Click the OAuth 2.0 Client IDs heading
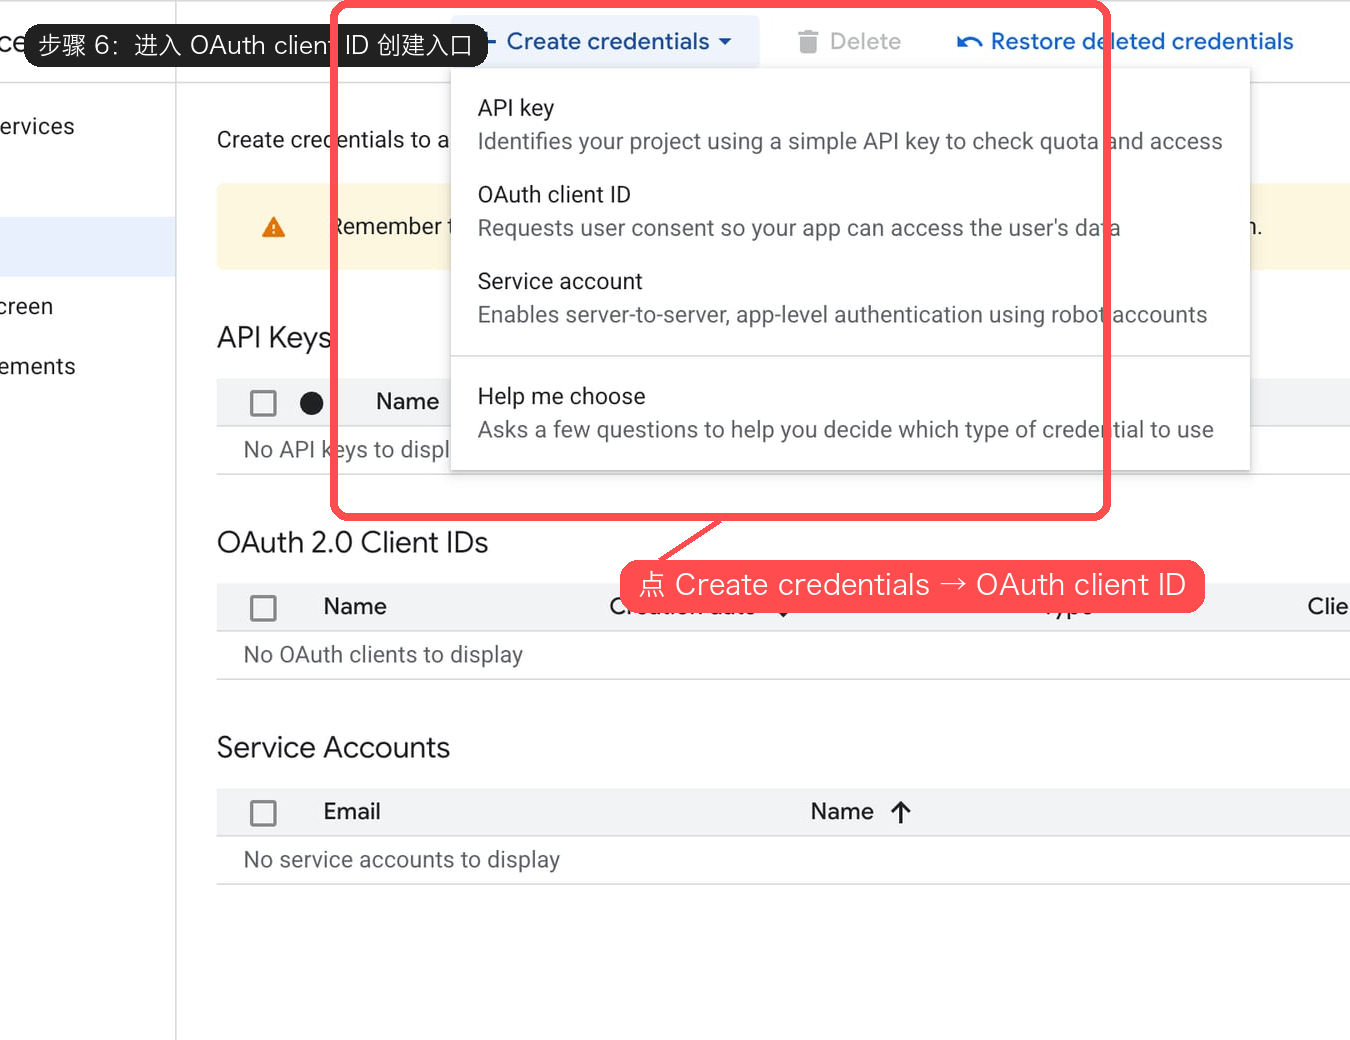 coord(352,543)
